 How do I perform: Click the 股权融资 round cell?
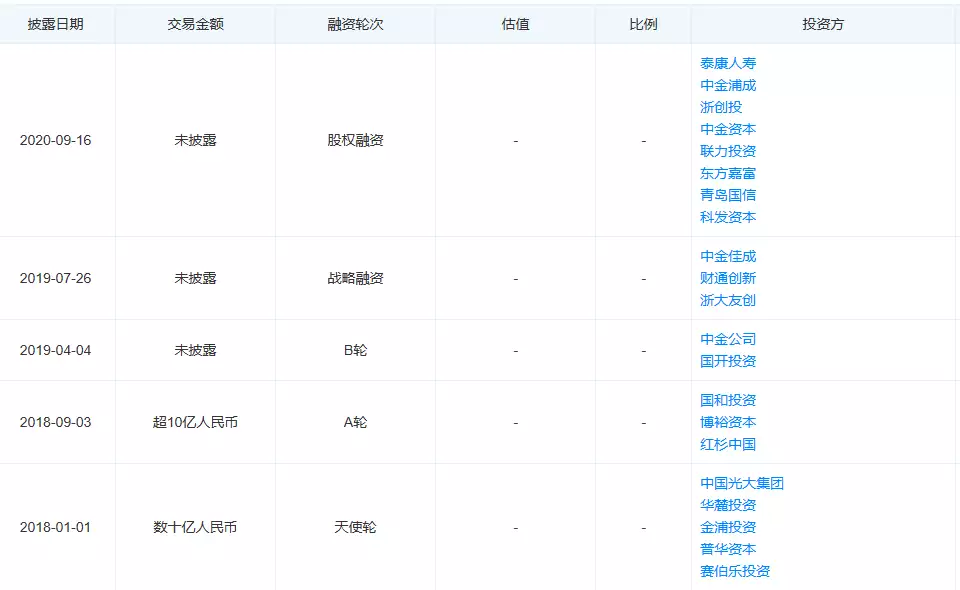(x=355, y=140)
